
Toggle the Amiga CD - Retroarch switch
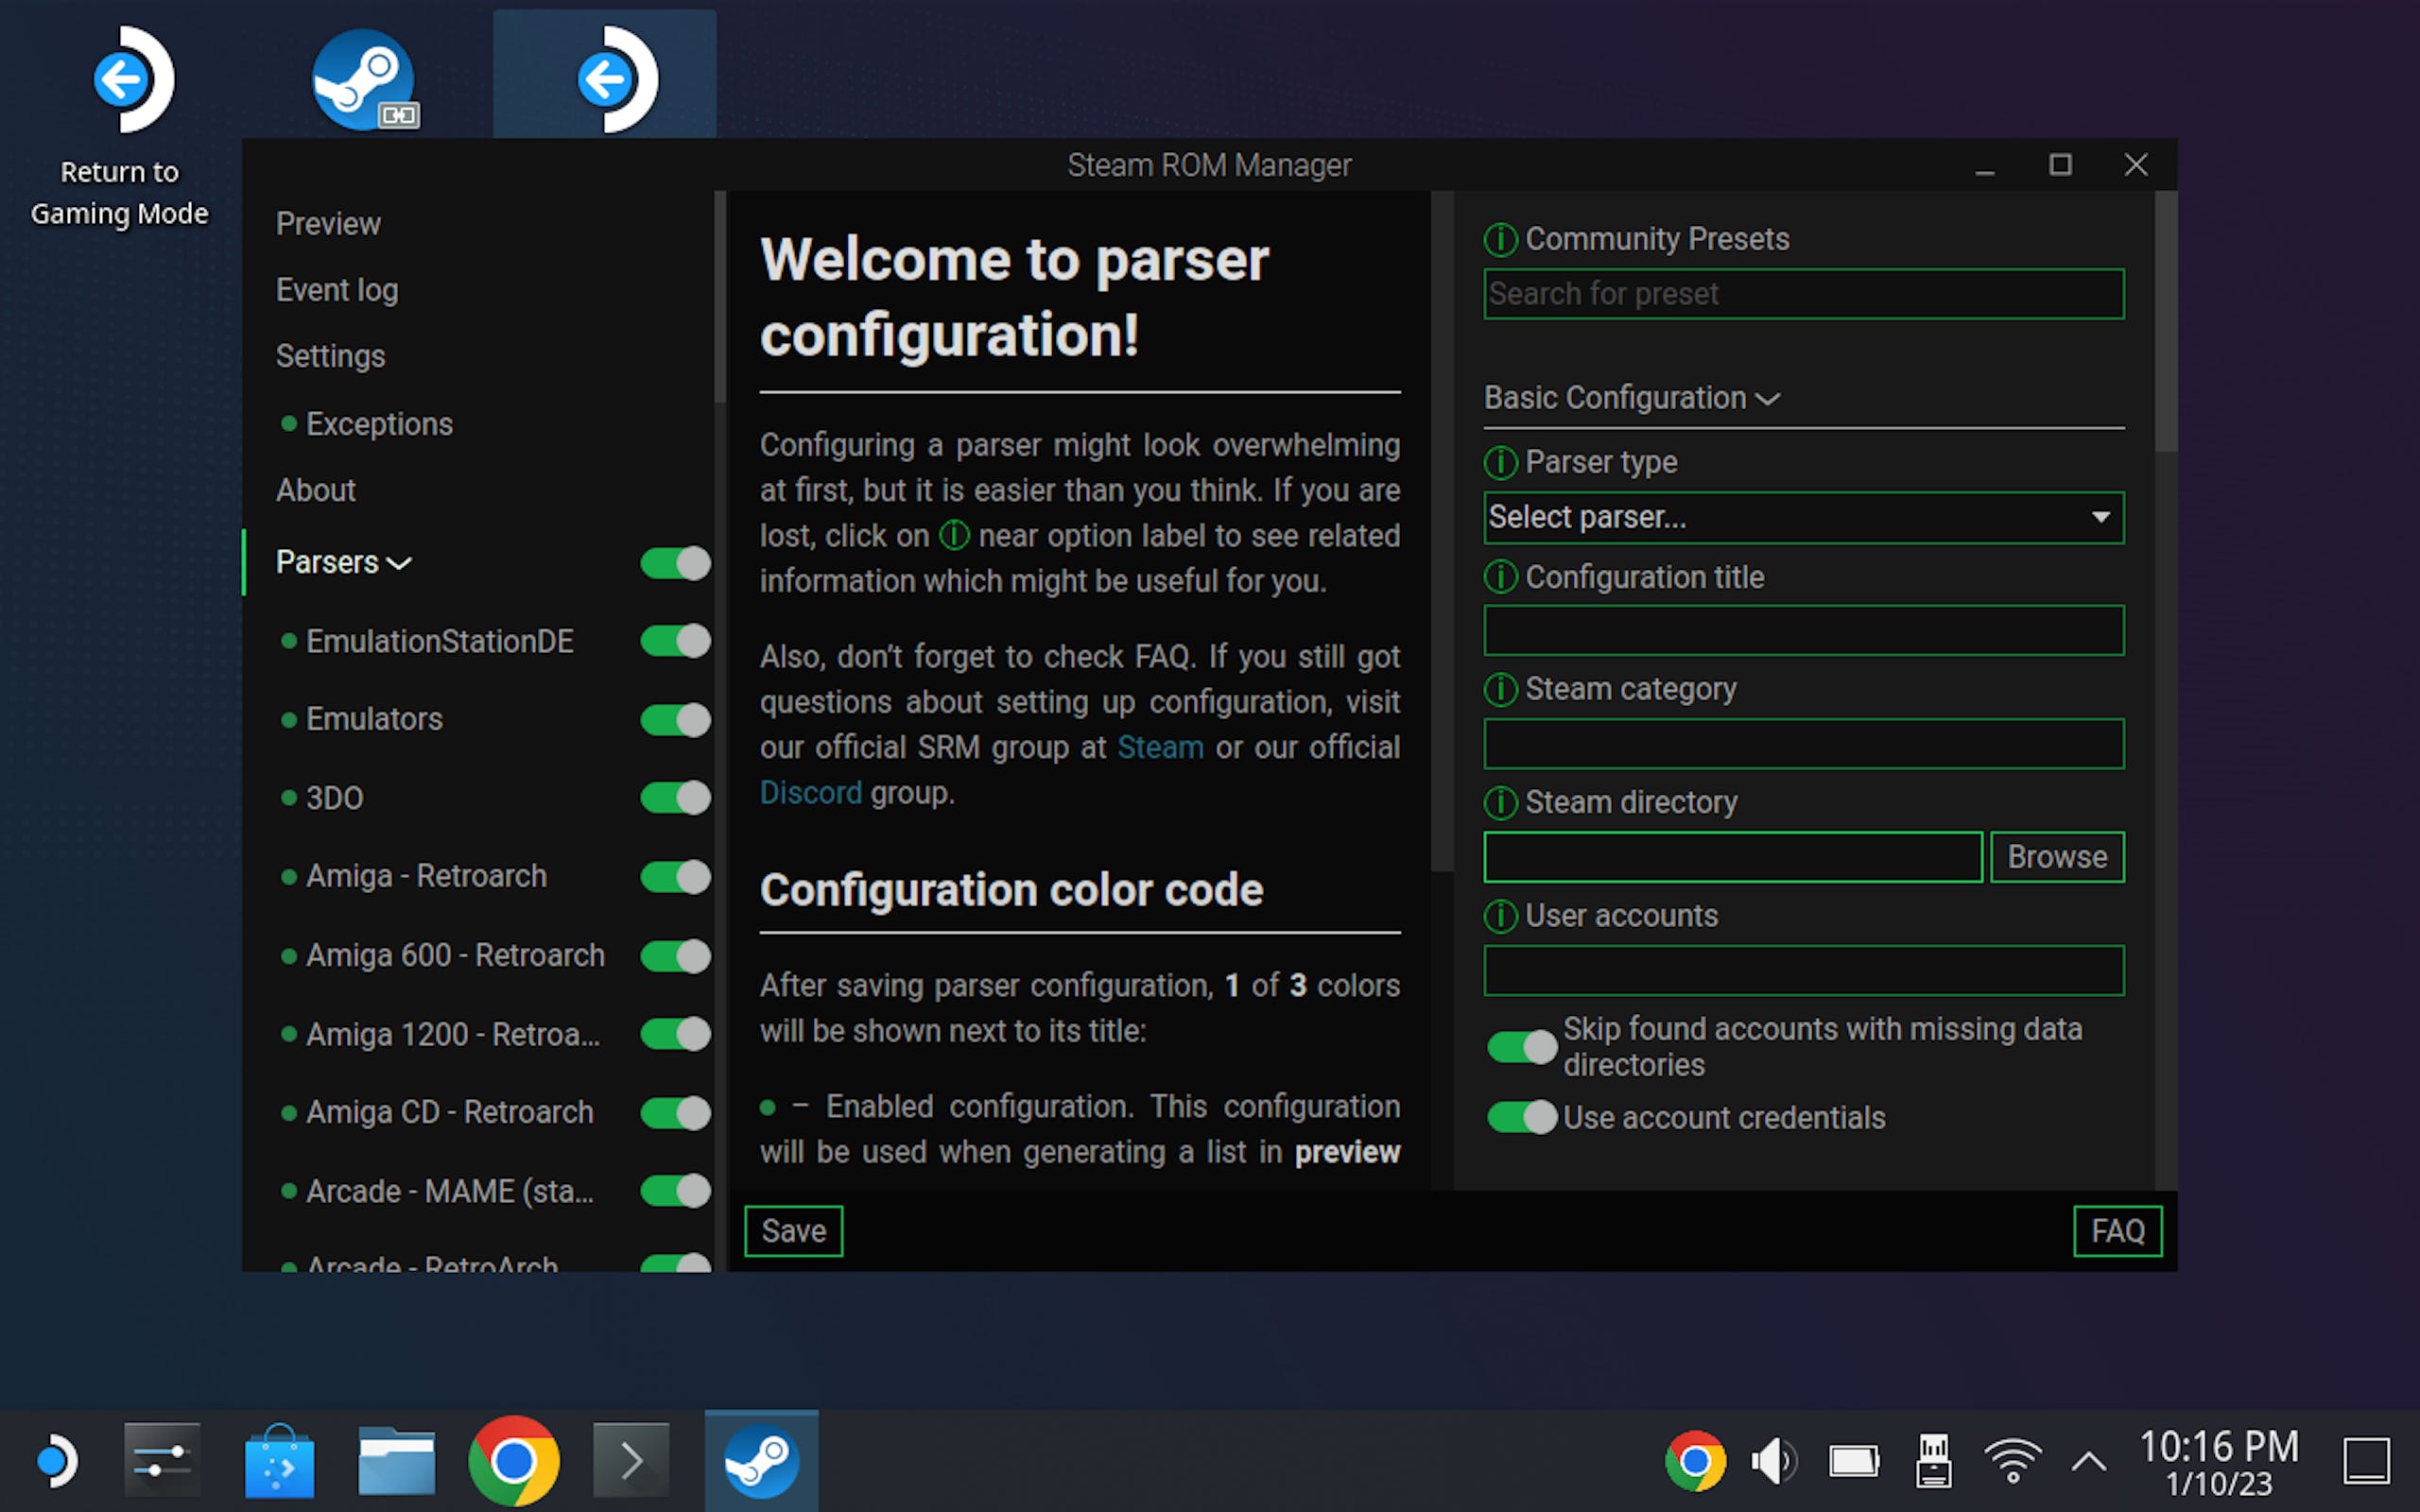pos(675,1113)
